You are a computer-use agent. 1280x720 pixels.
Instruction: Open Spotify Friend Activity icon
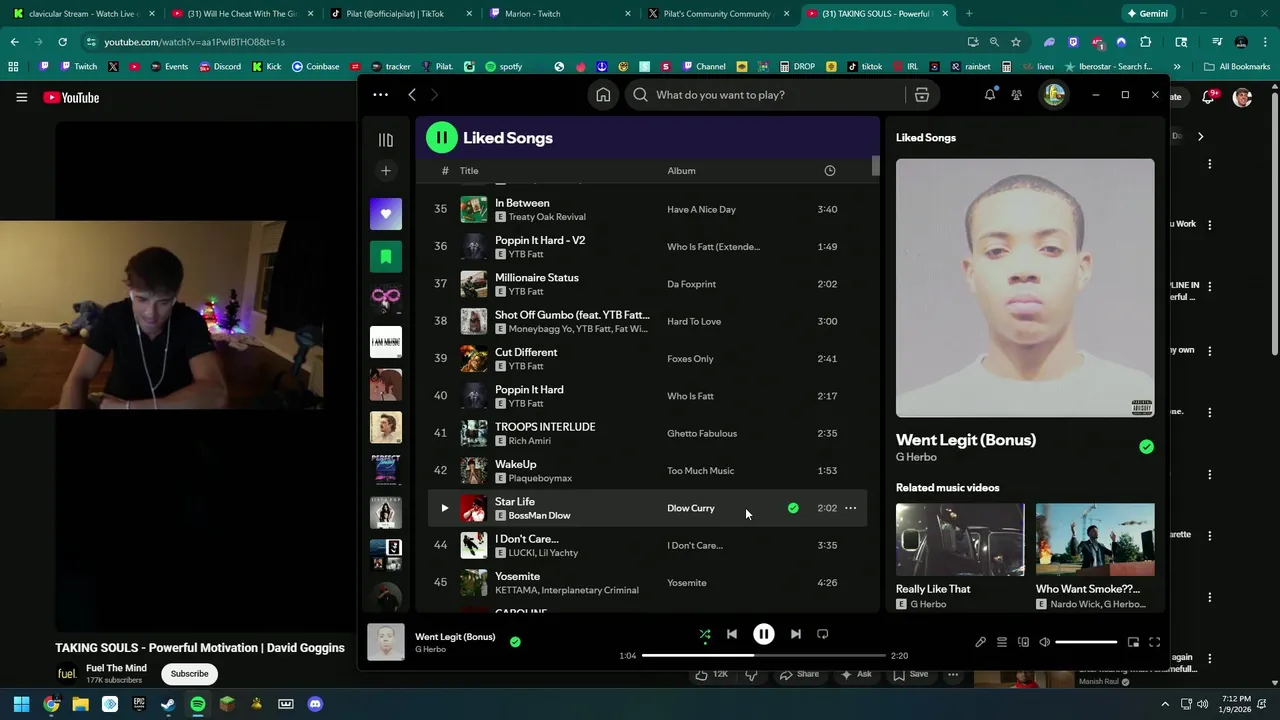(1017, 95)
